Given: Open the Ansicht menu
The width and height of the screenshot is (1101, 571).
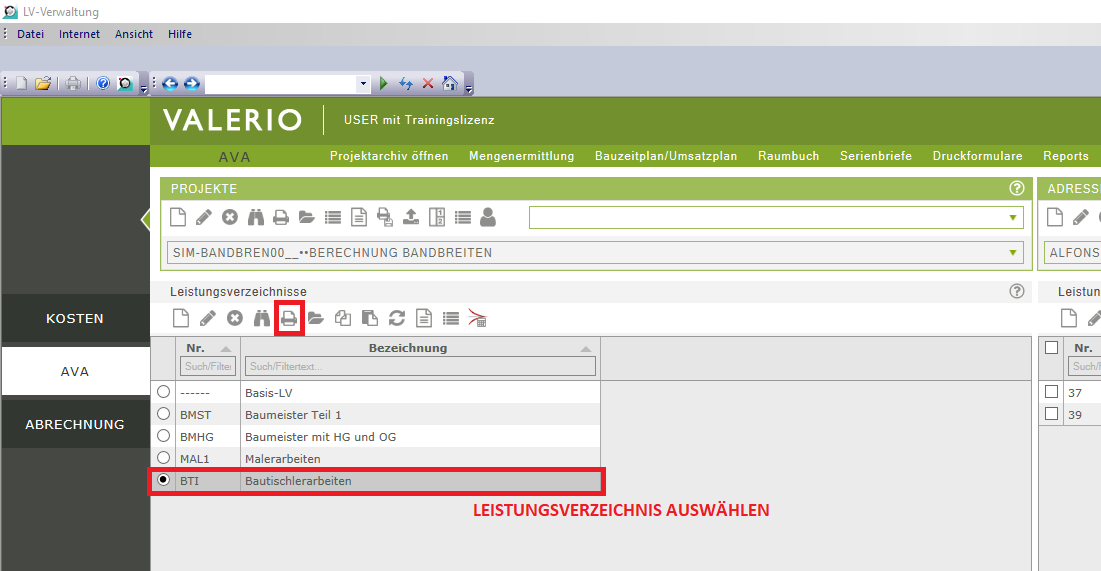Looking at the screenshot, I should (x=134, y=34).
